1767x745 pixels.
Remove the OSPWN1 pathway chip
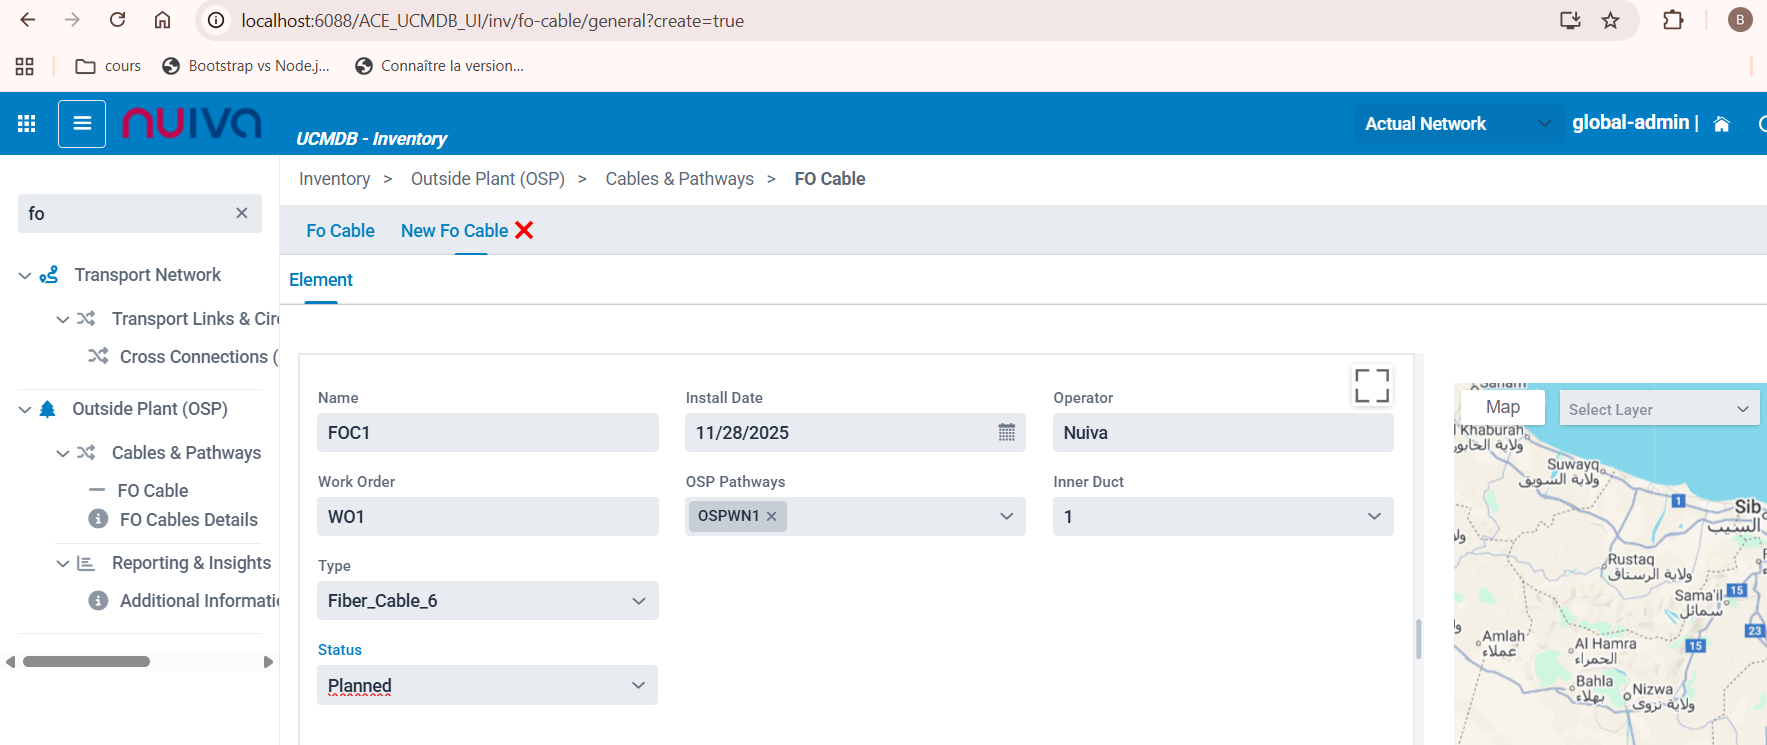[x=771, y=517]
